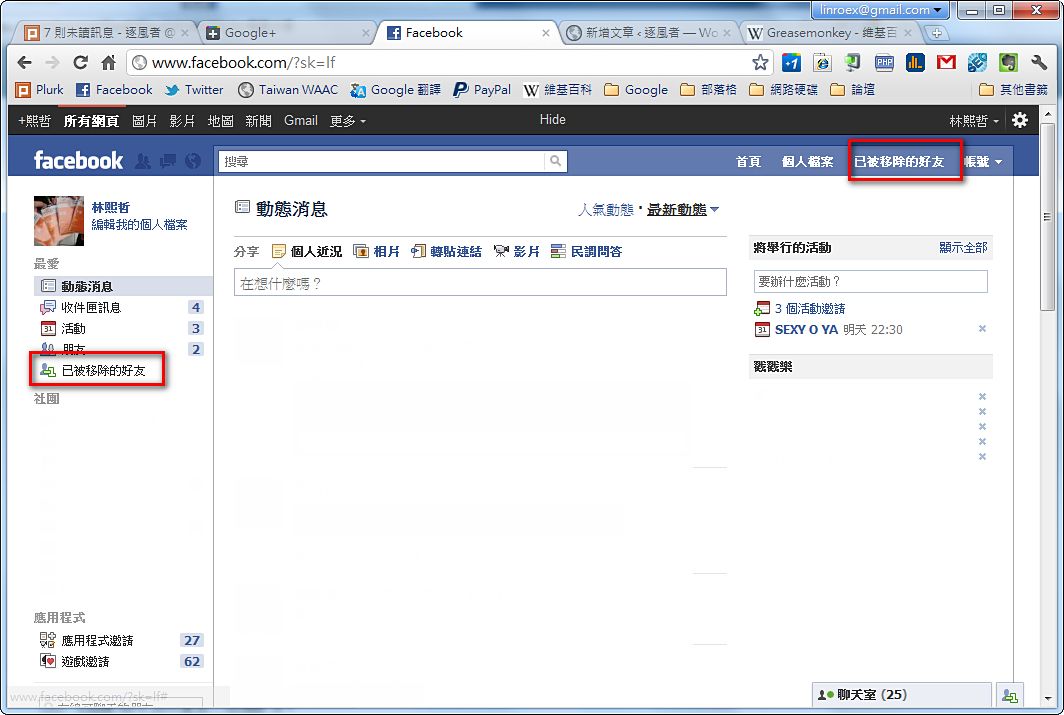Screen dimensions: 1064x715
Task: Click the bar-chart extension icon
Action: click(915, 62)
